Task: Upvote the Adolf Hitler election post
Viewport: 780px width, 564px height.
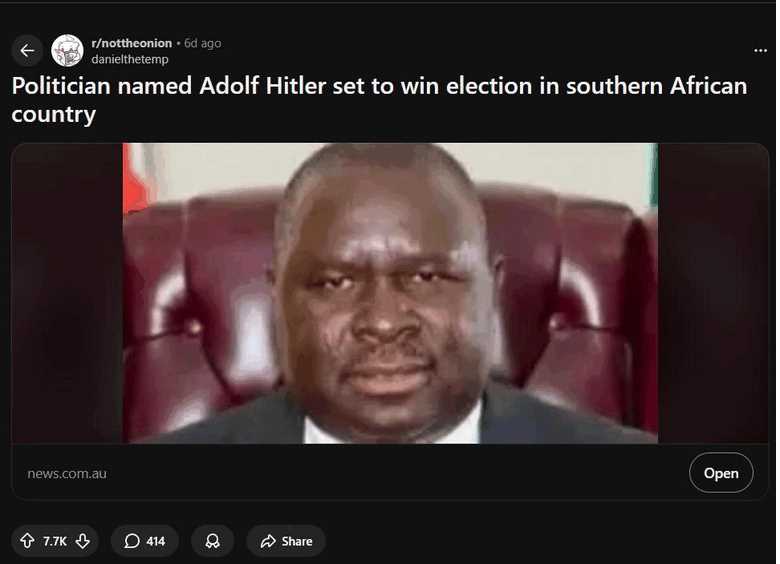Action: (27, 541)
